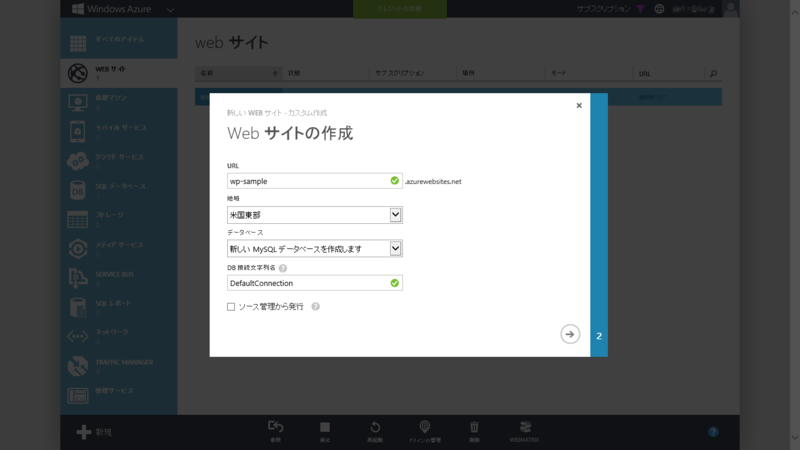Viewport: 800px width, 450px height.
Task: Click the page scrollbar up arrow
Action: point(795,13)
